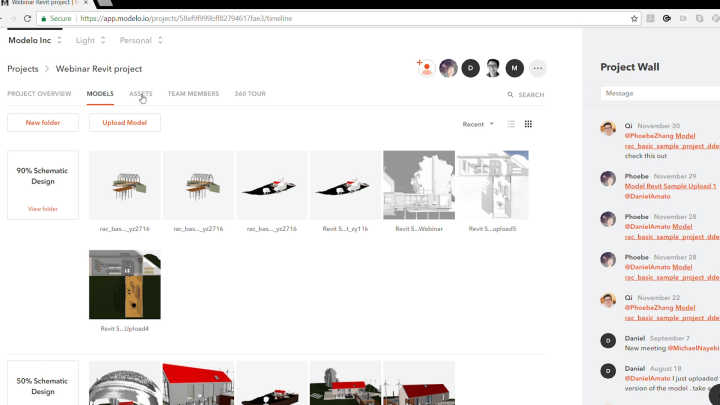This screenshot has width=720, height=405.
Task: Open the woman's photo member avatar
Action: 448,68
